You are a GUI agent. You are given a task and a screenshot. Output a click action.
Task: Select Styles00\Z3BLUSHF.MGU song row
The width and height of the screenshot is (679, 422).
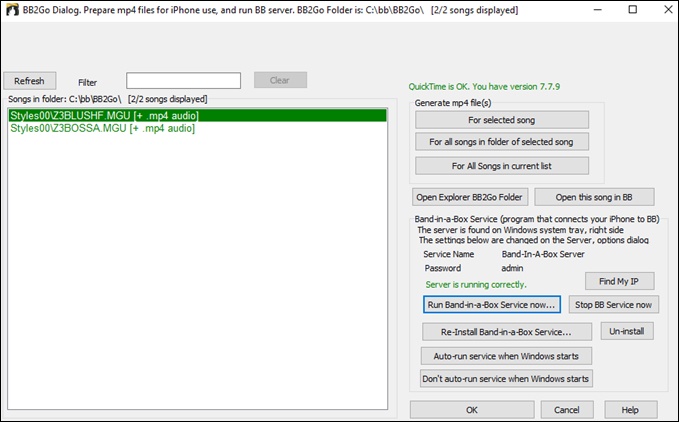[x=197, y=116]
